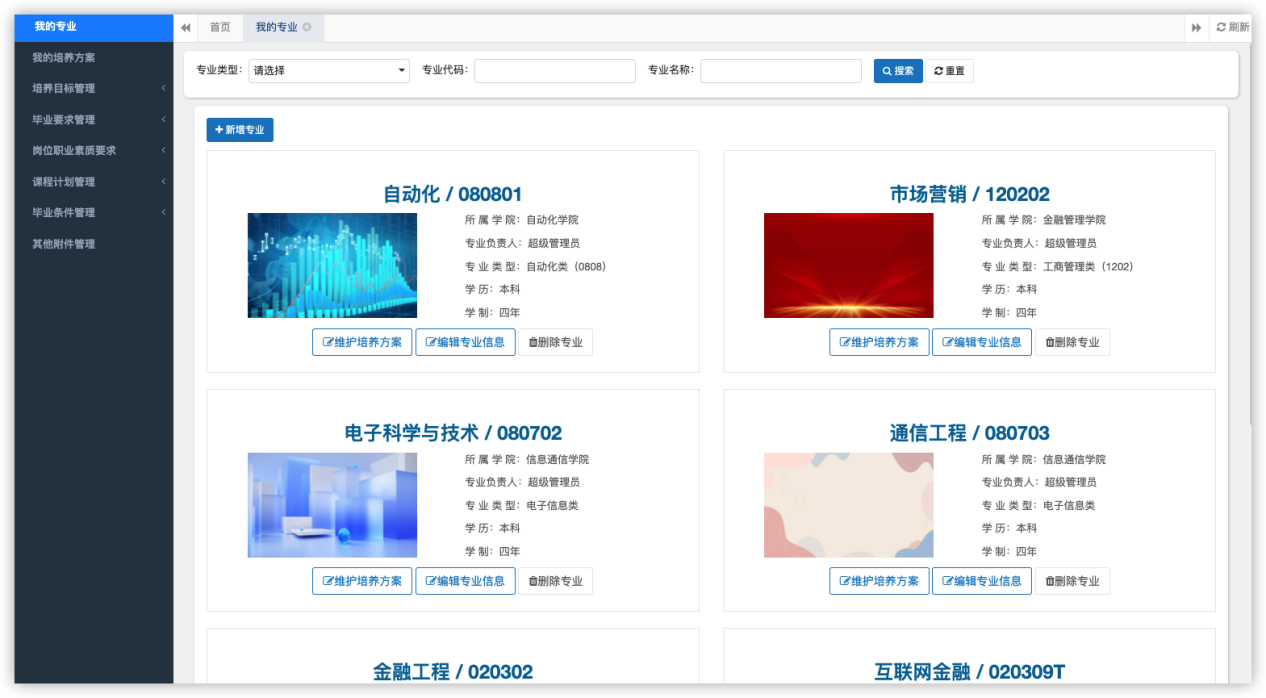Click the 重置 reset button
This screenshot has width=1266, height=698.
(949, 71)
